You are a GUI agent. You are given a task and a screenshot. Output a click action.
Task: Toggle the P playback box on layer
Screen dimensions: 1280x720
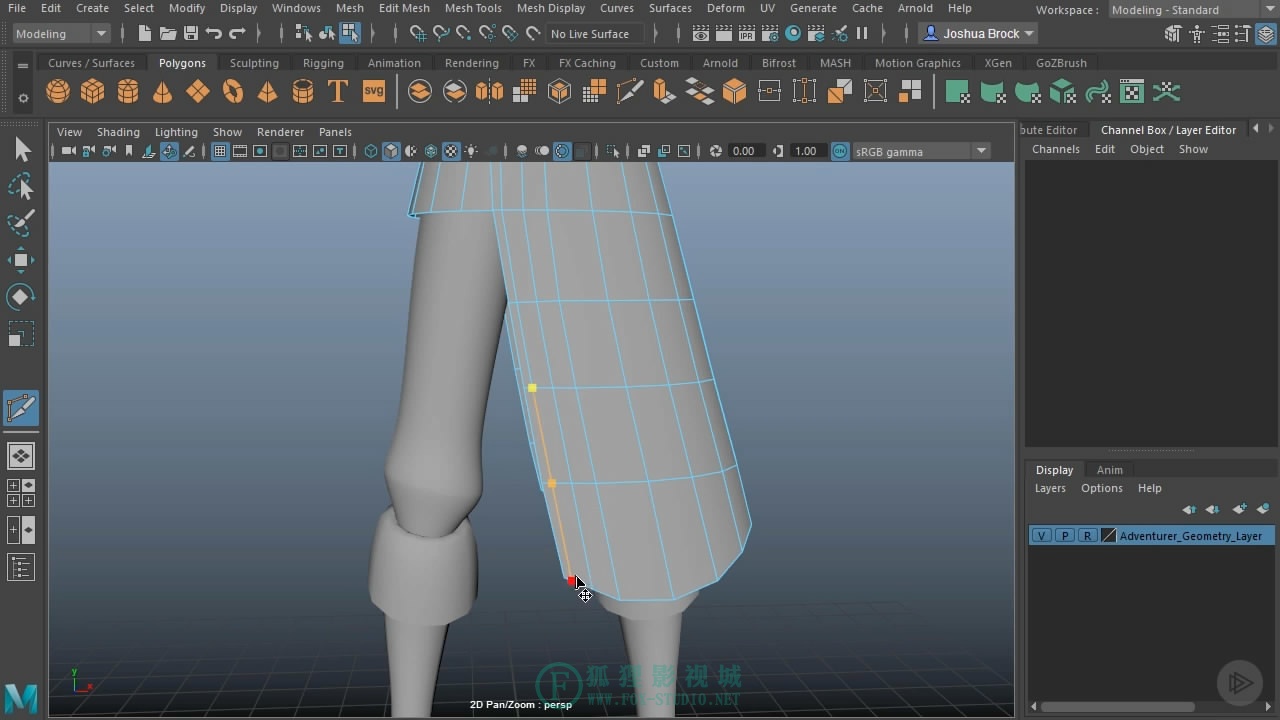pyautogui.click(x=1064, y=536)
